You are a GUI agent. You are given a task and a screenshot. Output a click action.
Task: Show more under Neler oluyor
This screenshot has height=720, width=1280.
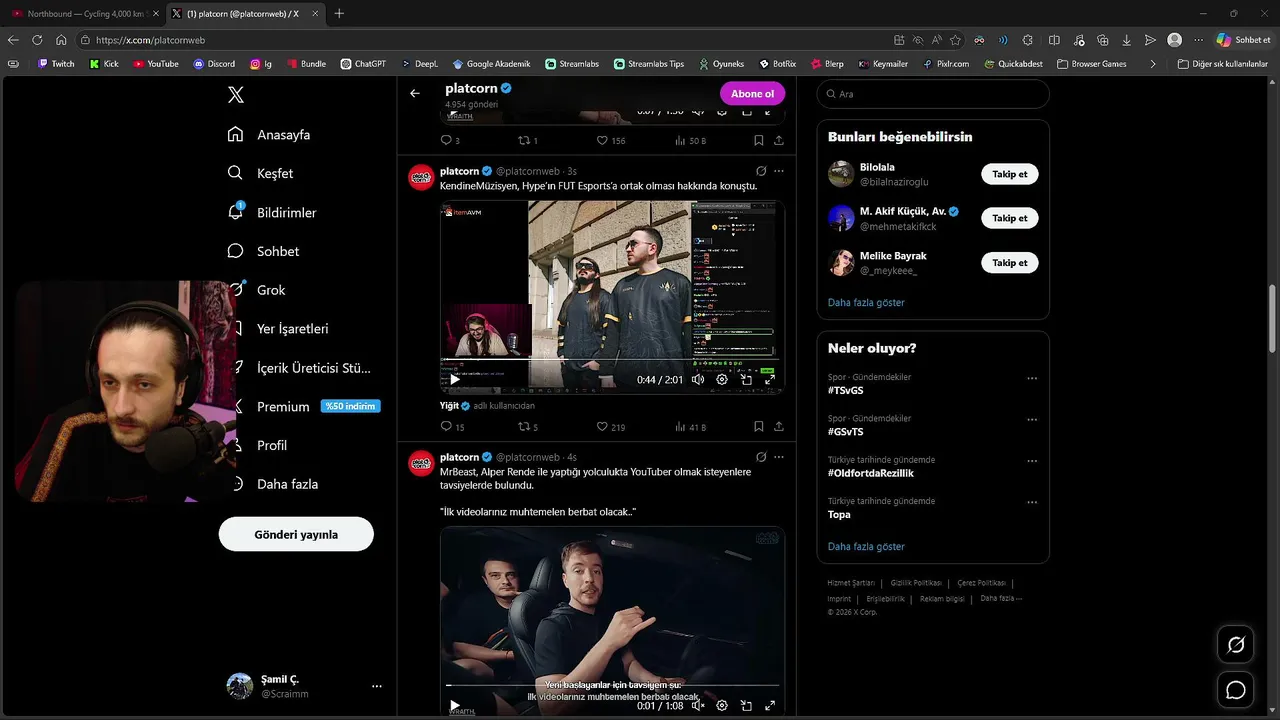[866, 546]
